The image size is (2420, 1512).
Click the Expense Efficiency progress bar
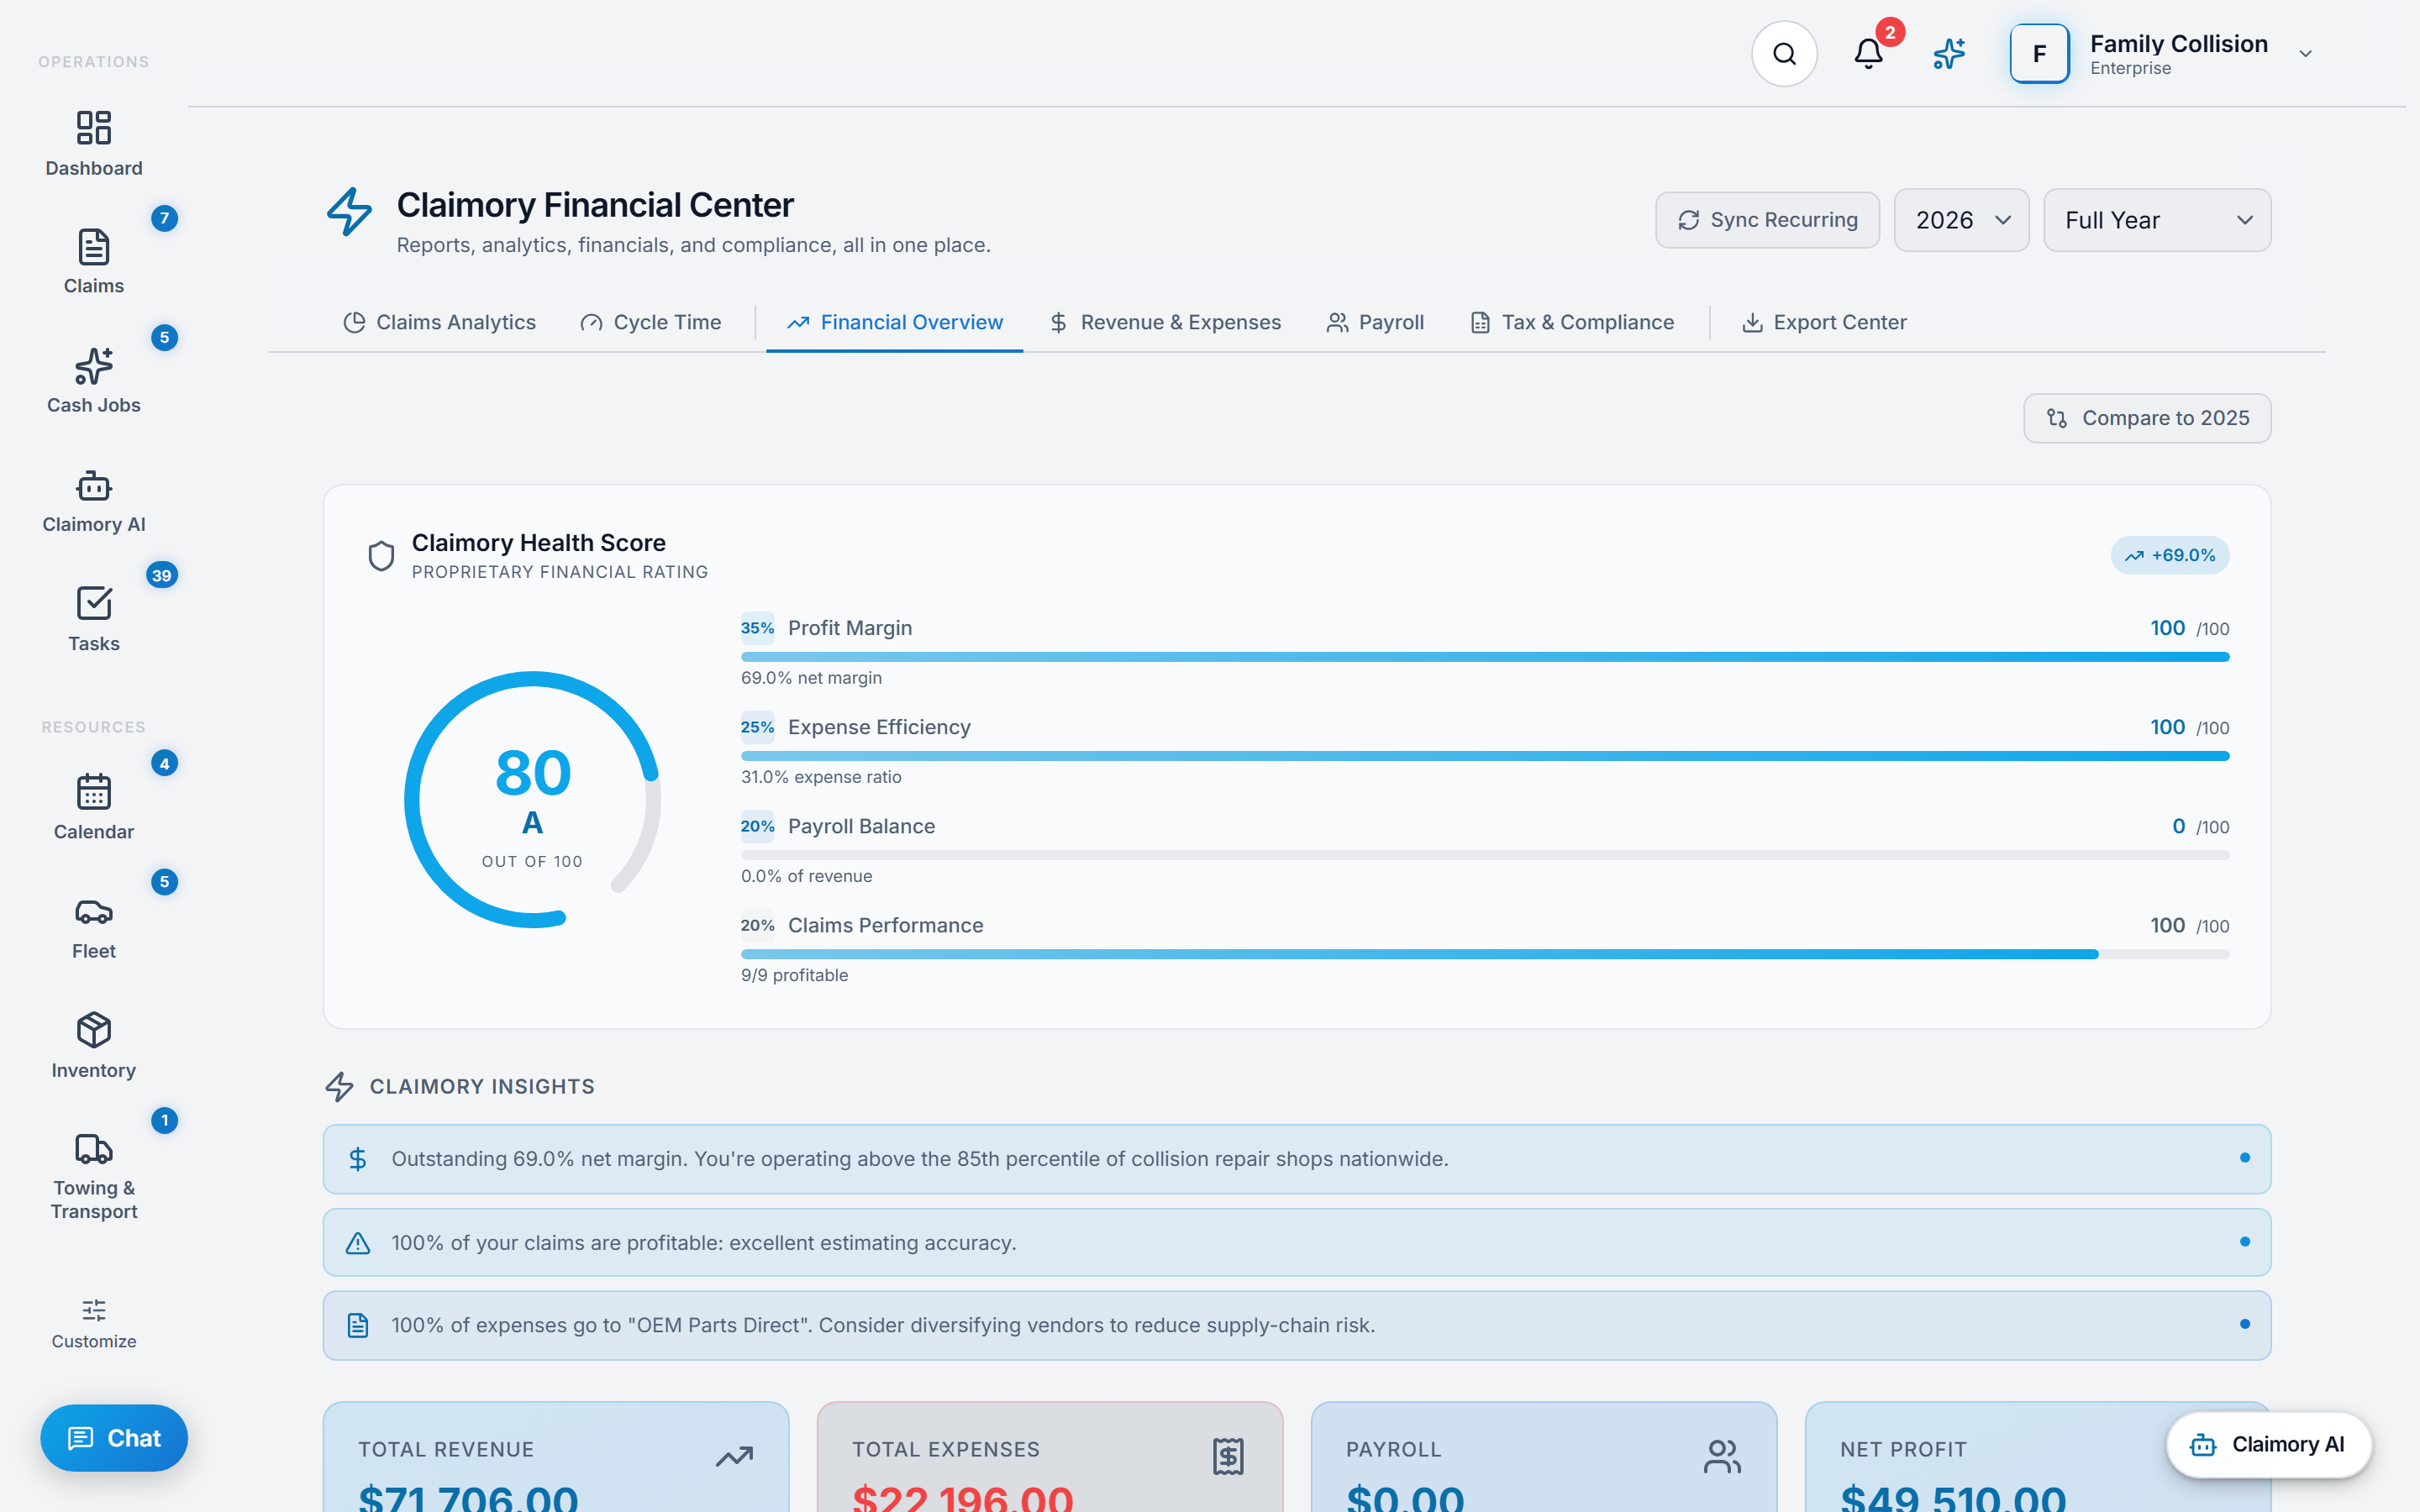click(1485, 756)
